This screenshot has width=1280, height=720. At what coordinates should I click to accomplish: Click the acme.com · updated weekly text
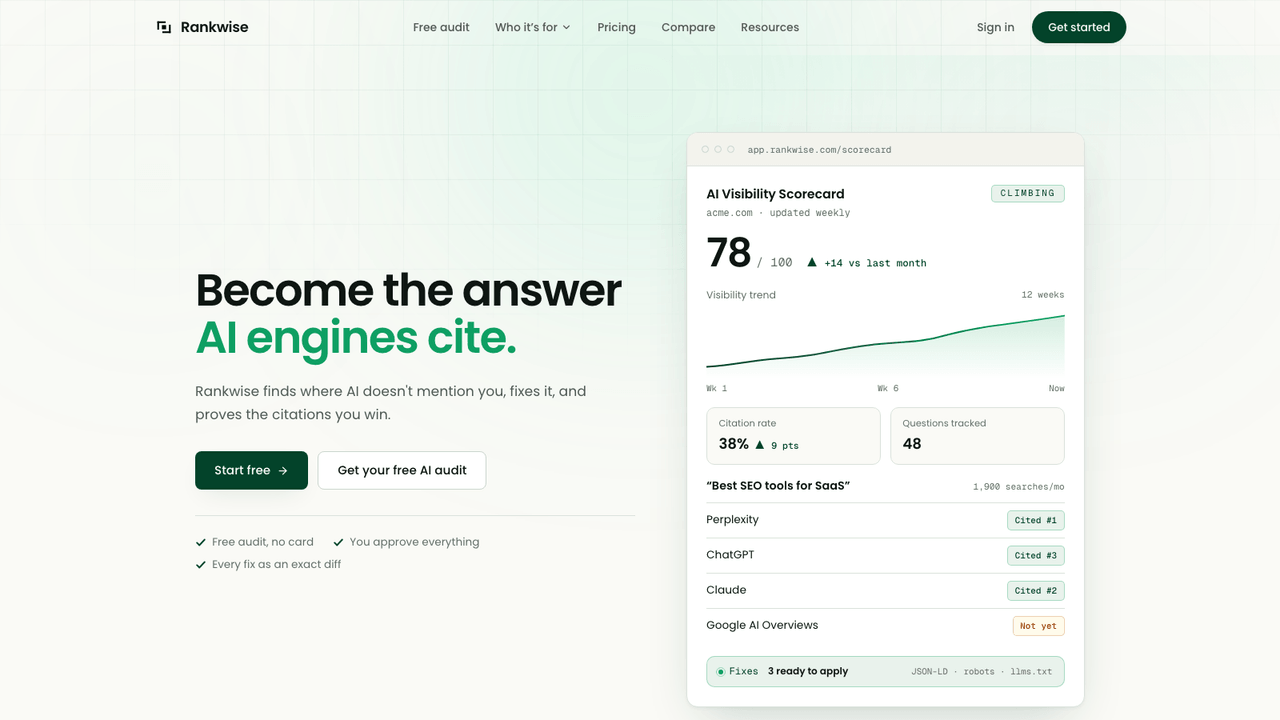(778, 213)
